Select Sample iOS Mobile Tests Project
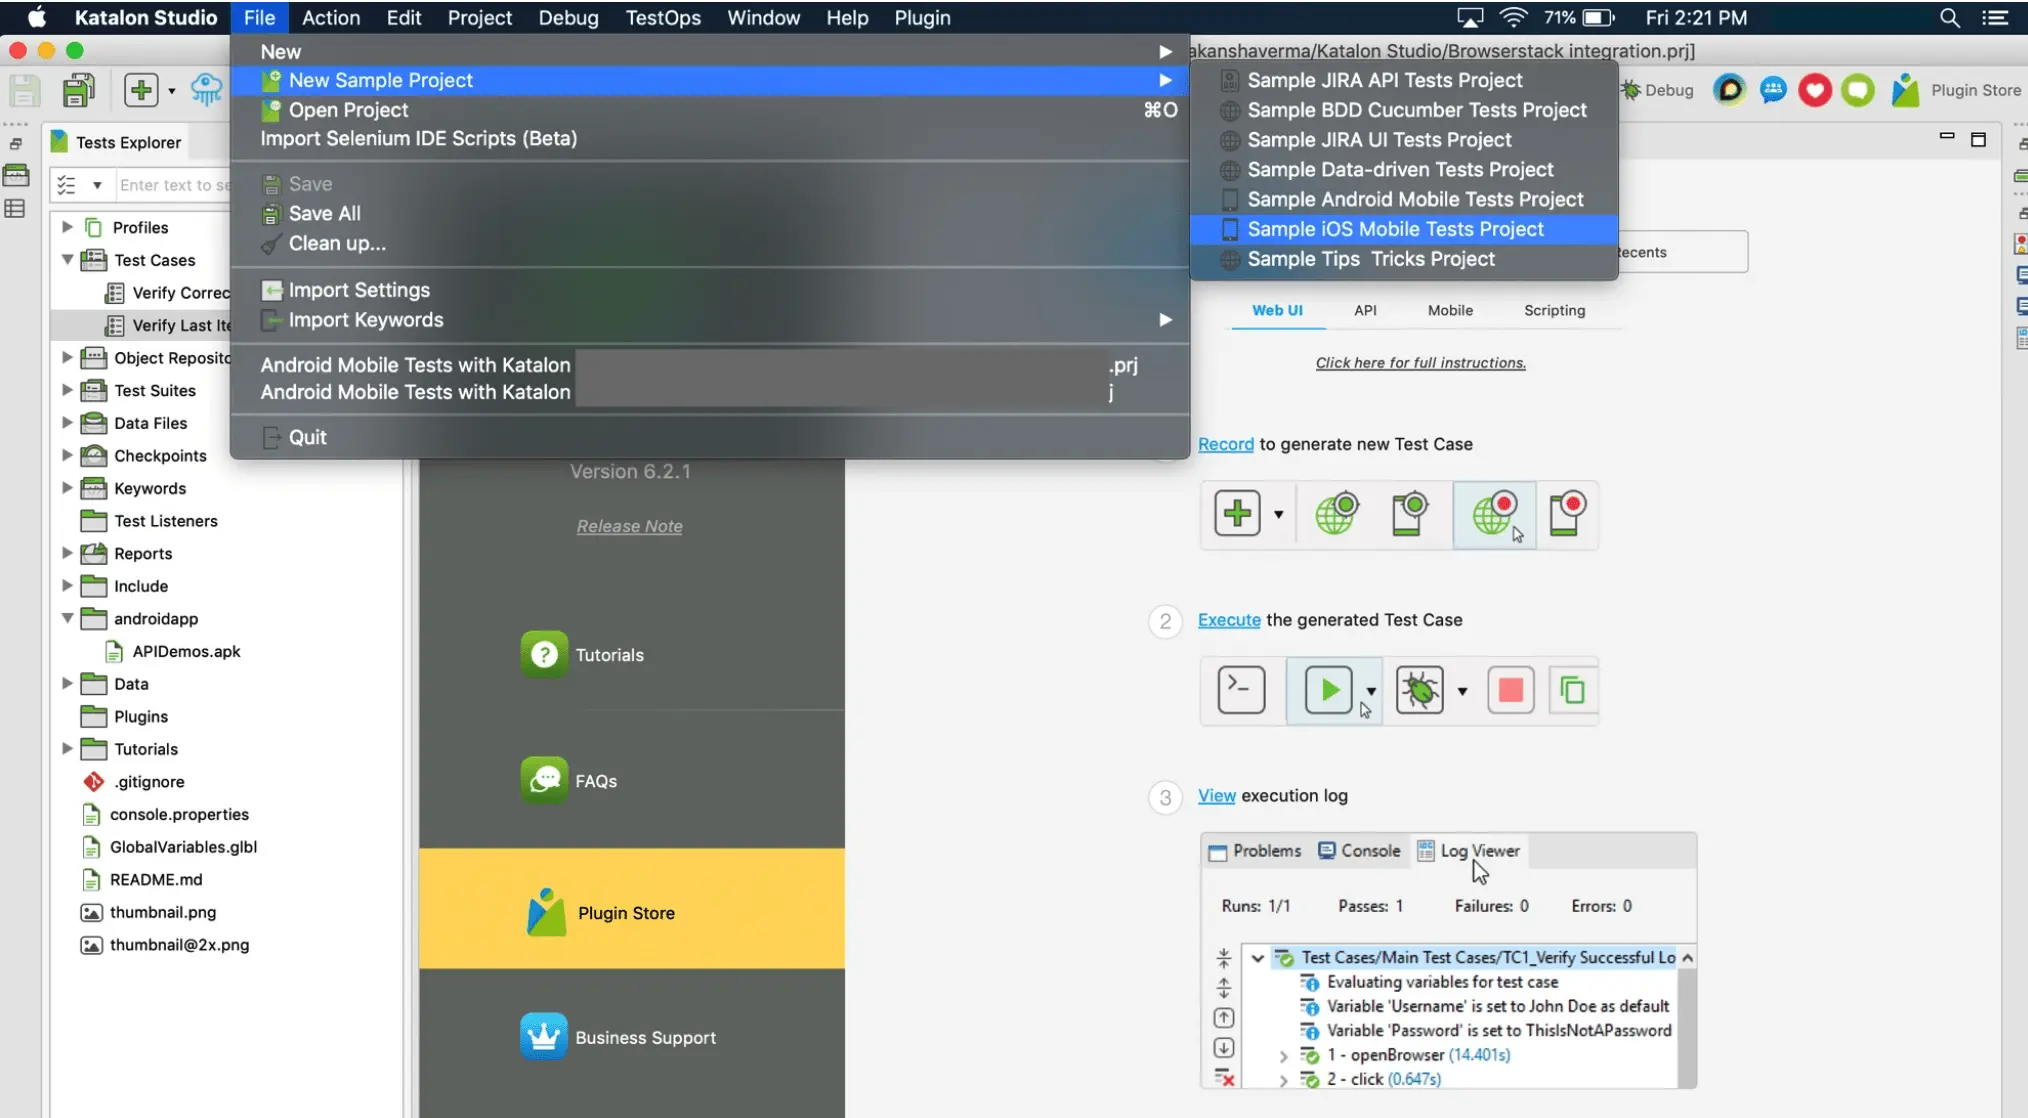Screen dimensions: 2028x1118 click(1395, 229)
